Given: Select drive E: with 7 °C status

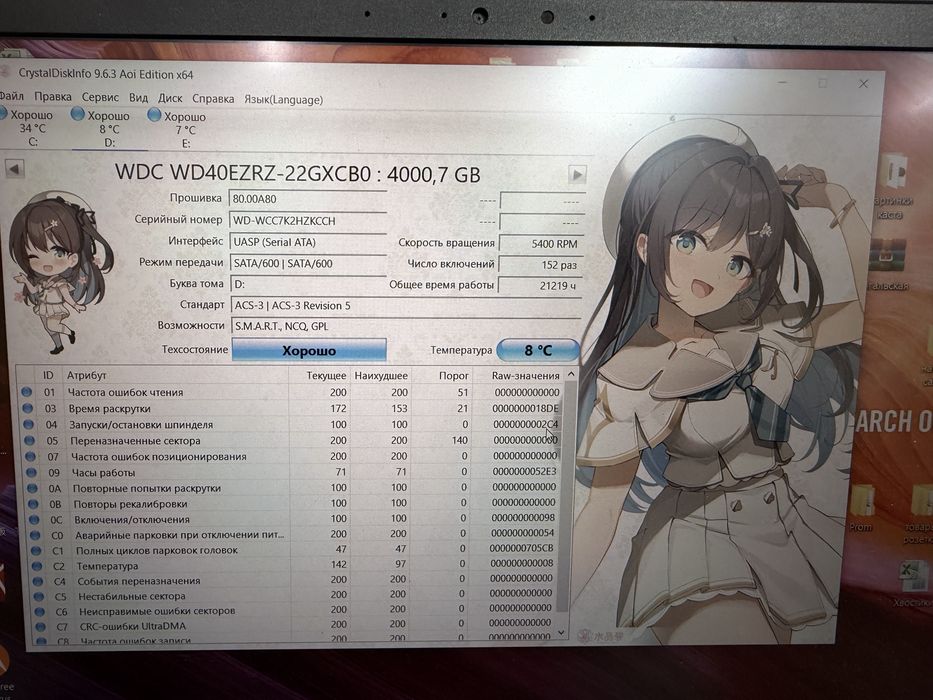Looking at the screenshot, I should pyautogui.click(x=181, y=130).
